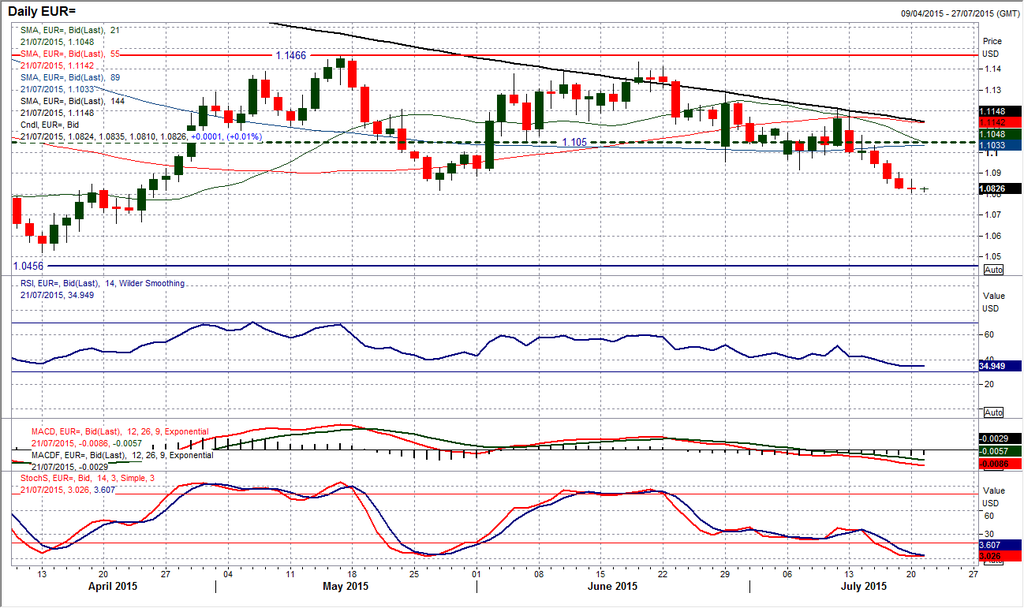
Task: Click the green -0.0057 MACD axis tag
Action: [1000, 451]
